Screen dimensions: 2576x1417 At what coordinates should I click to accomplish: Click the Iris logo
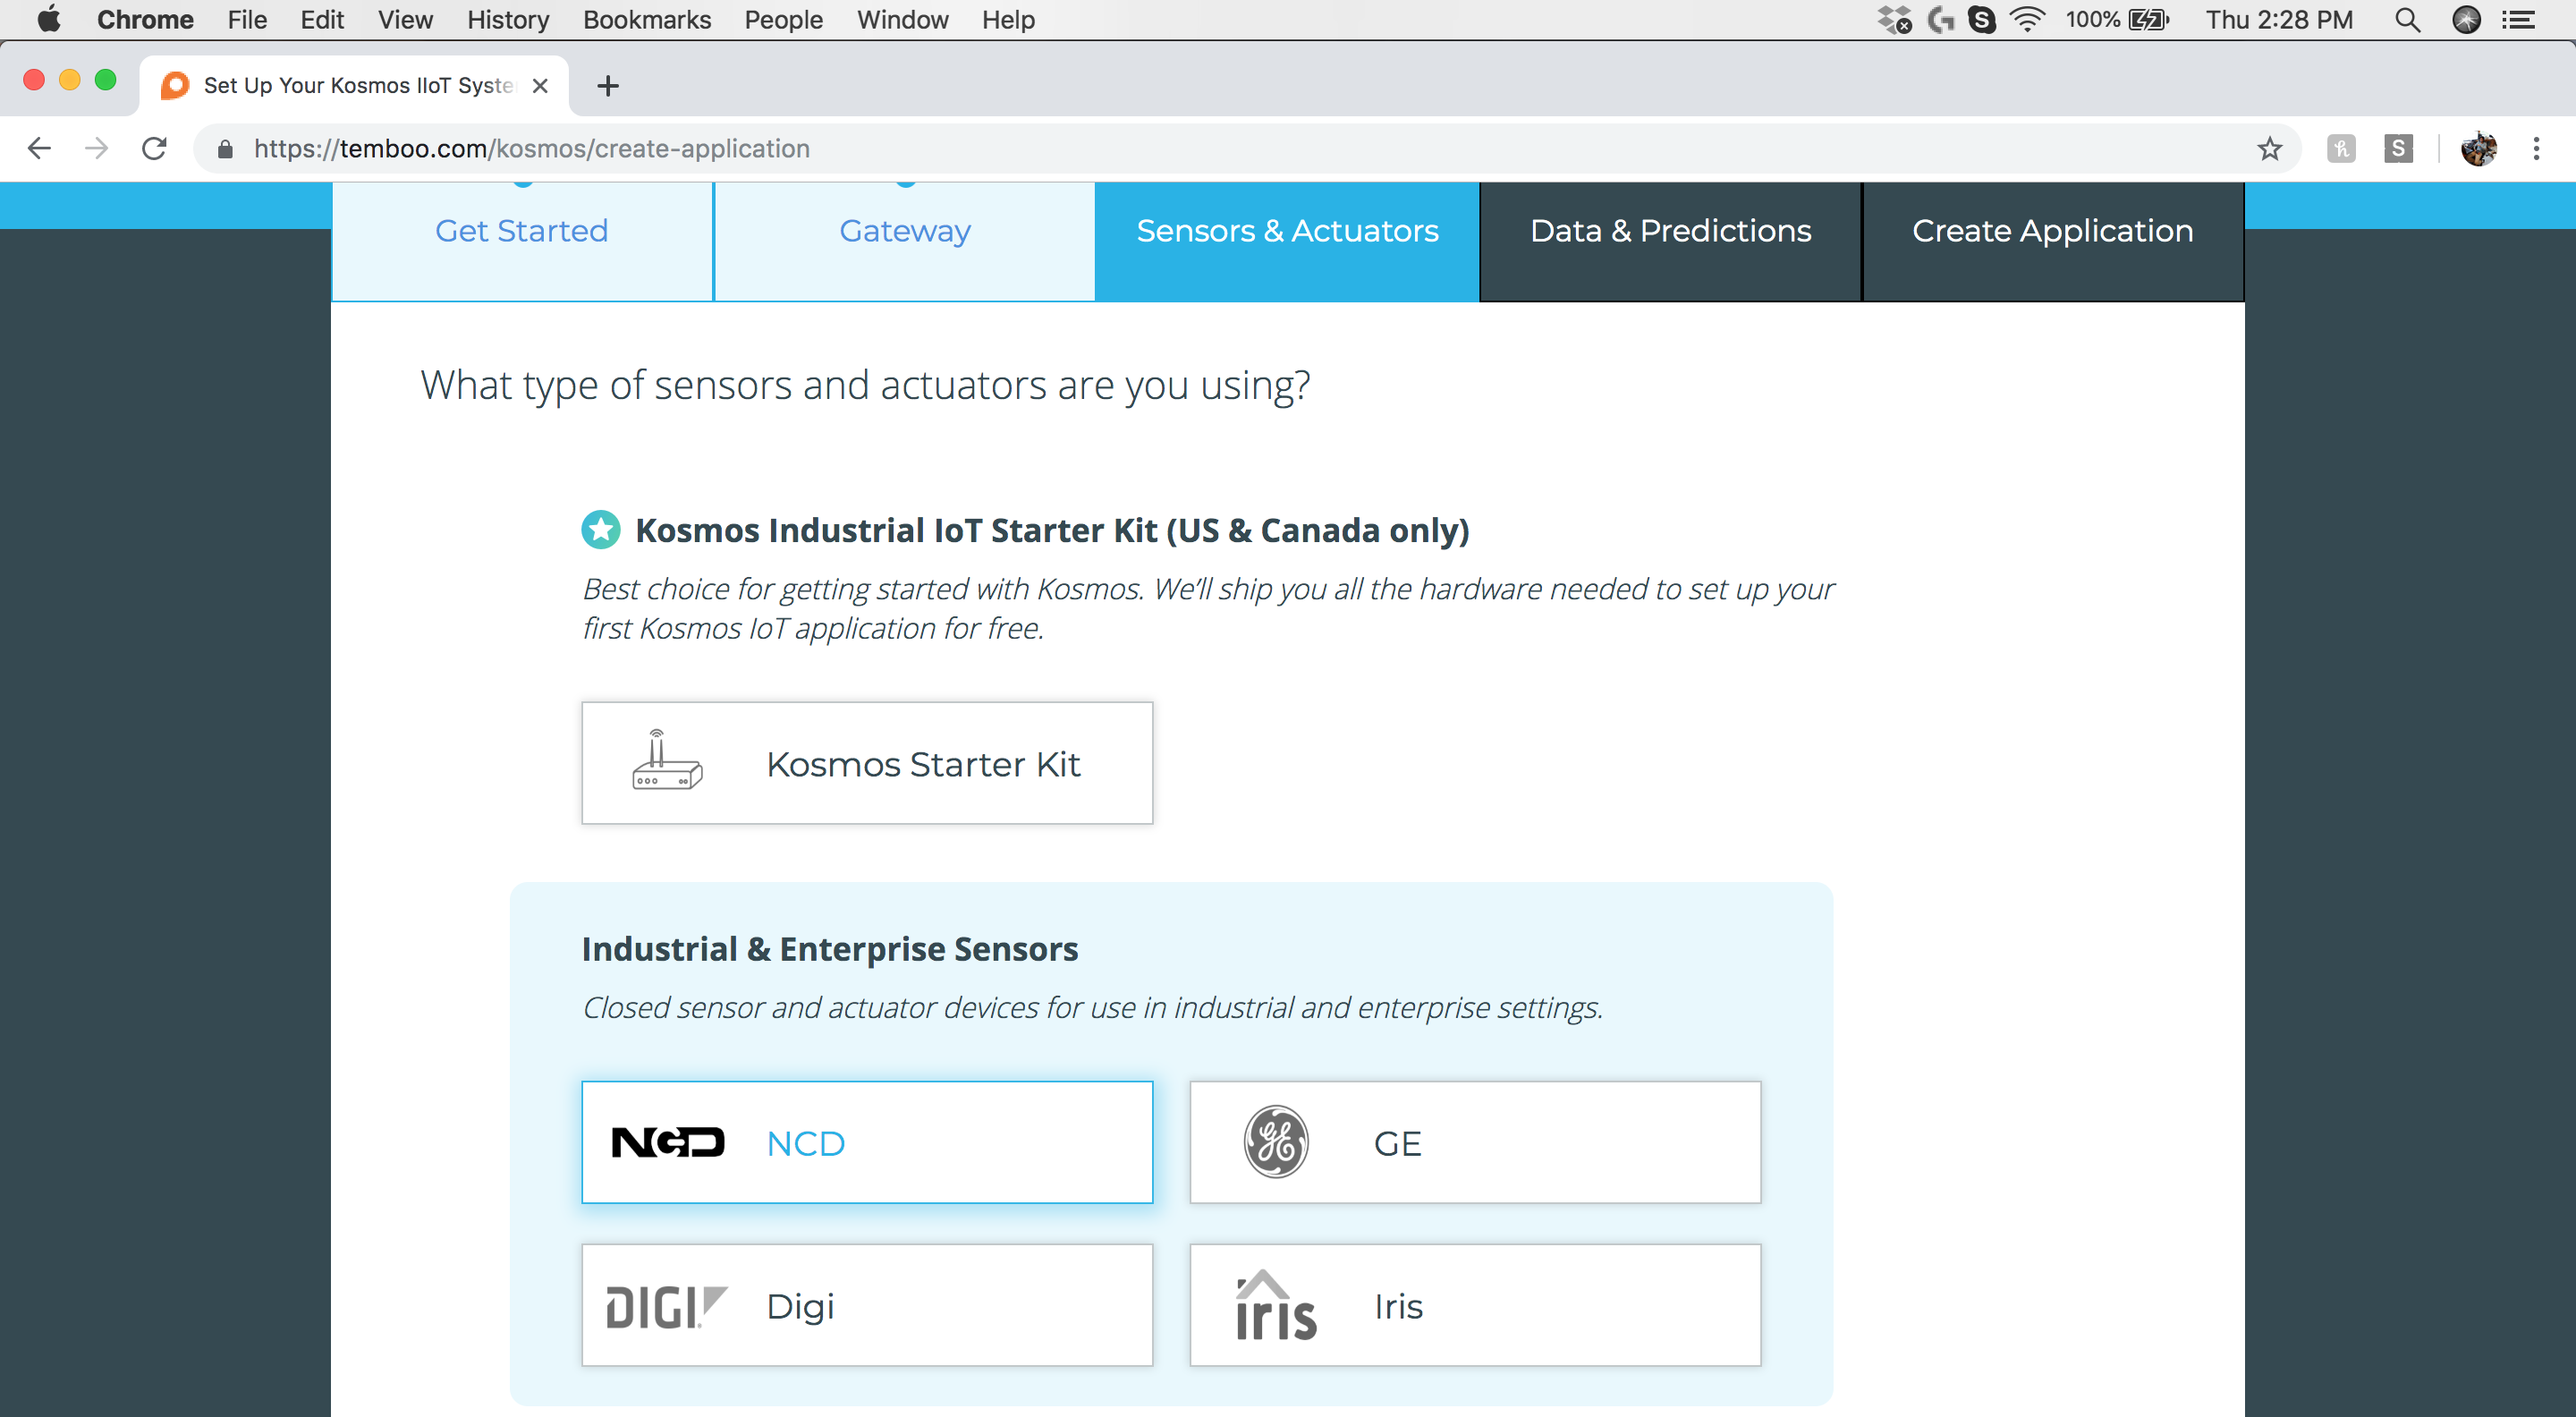pos(1275,1305)
